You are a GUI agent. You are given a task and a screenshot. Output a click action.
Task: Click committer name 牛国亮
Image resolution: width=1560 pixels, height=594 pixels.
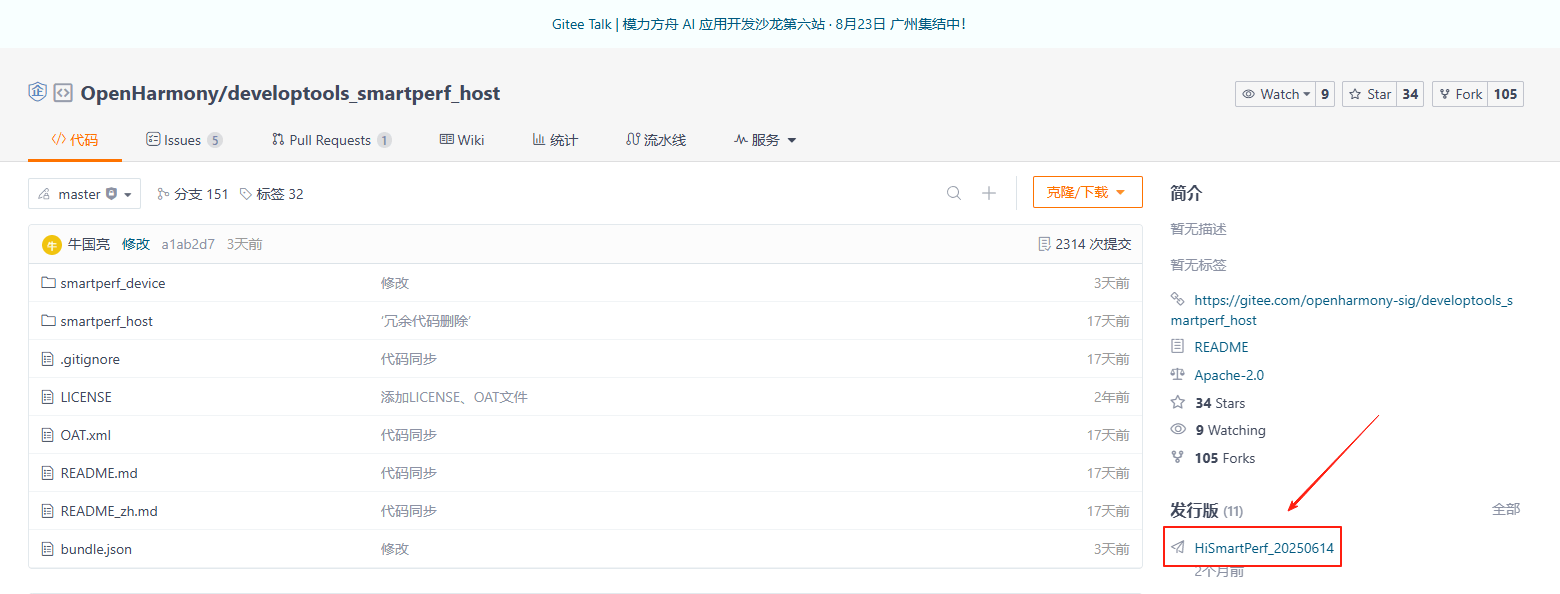[89, 244]
